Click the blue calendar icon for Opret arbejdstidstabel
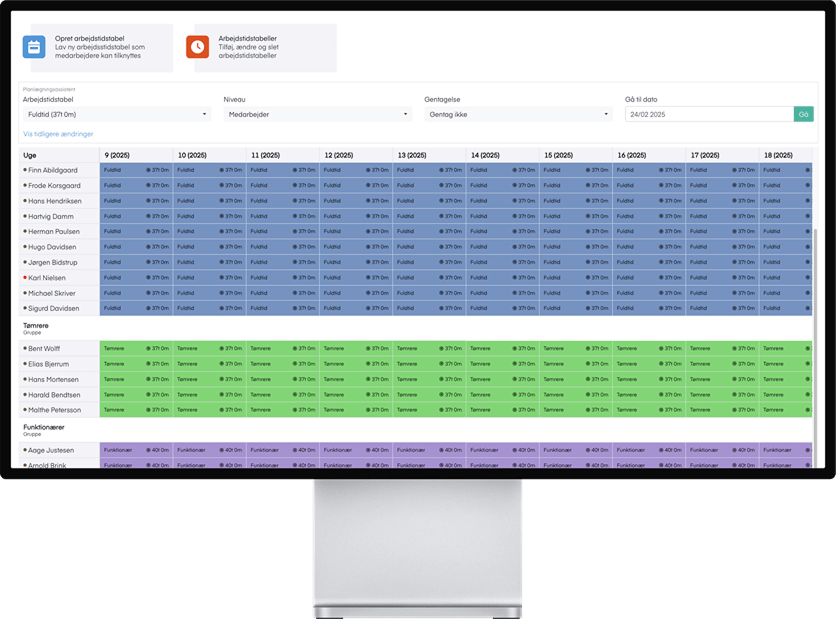Viewport: 836px width, 619px height. point(34,47)
